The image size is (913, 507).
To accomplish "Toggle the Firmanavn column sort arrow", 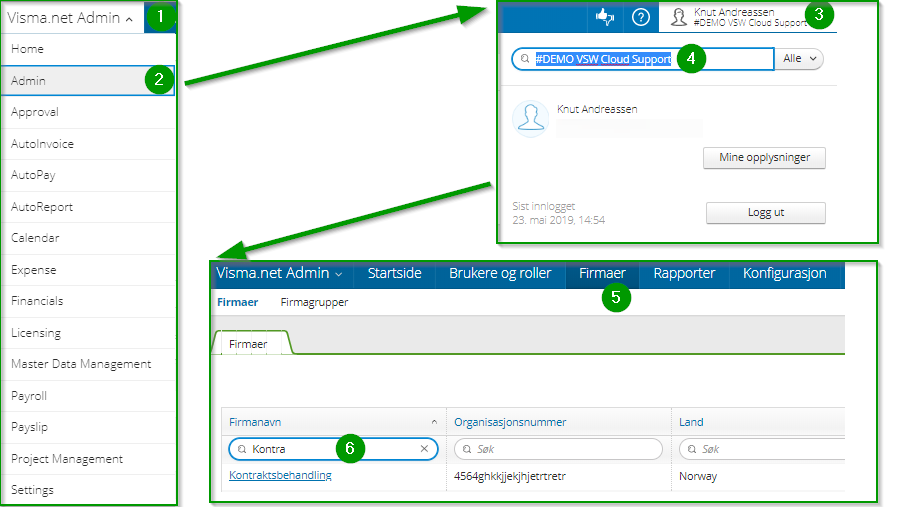I will (434, 422).
